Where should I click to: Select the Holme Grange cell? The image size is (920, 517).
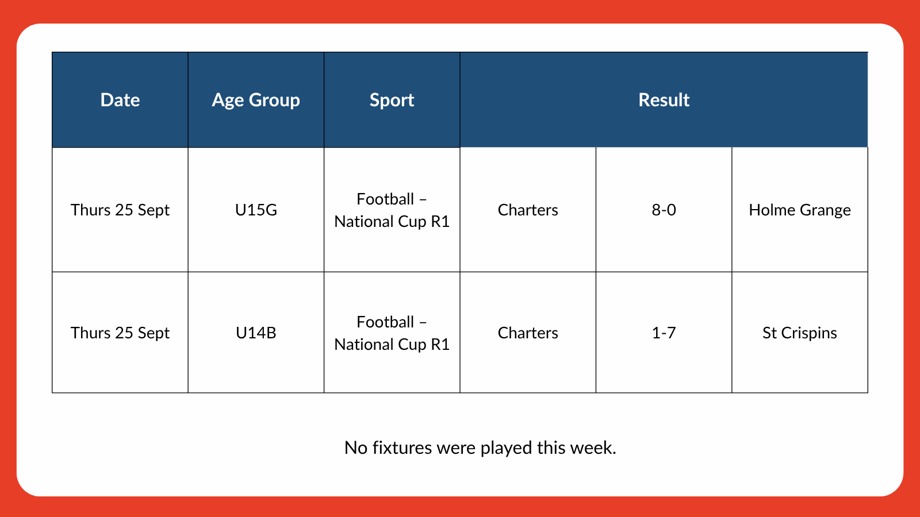pyautogui.click(x=800, y=210)
